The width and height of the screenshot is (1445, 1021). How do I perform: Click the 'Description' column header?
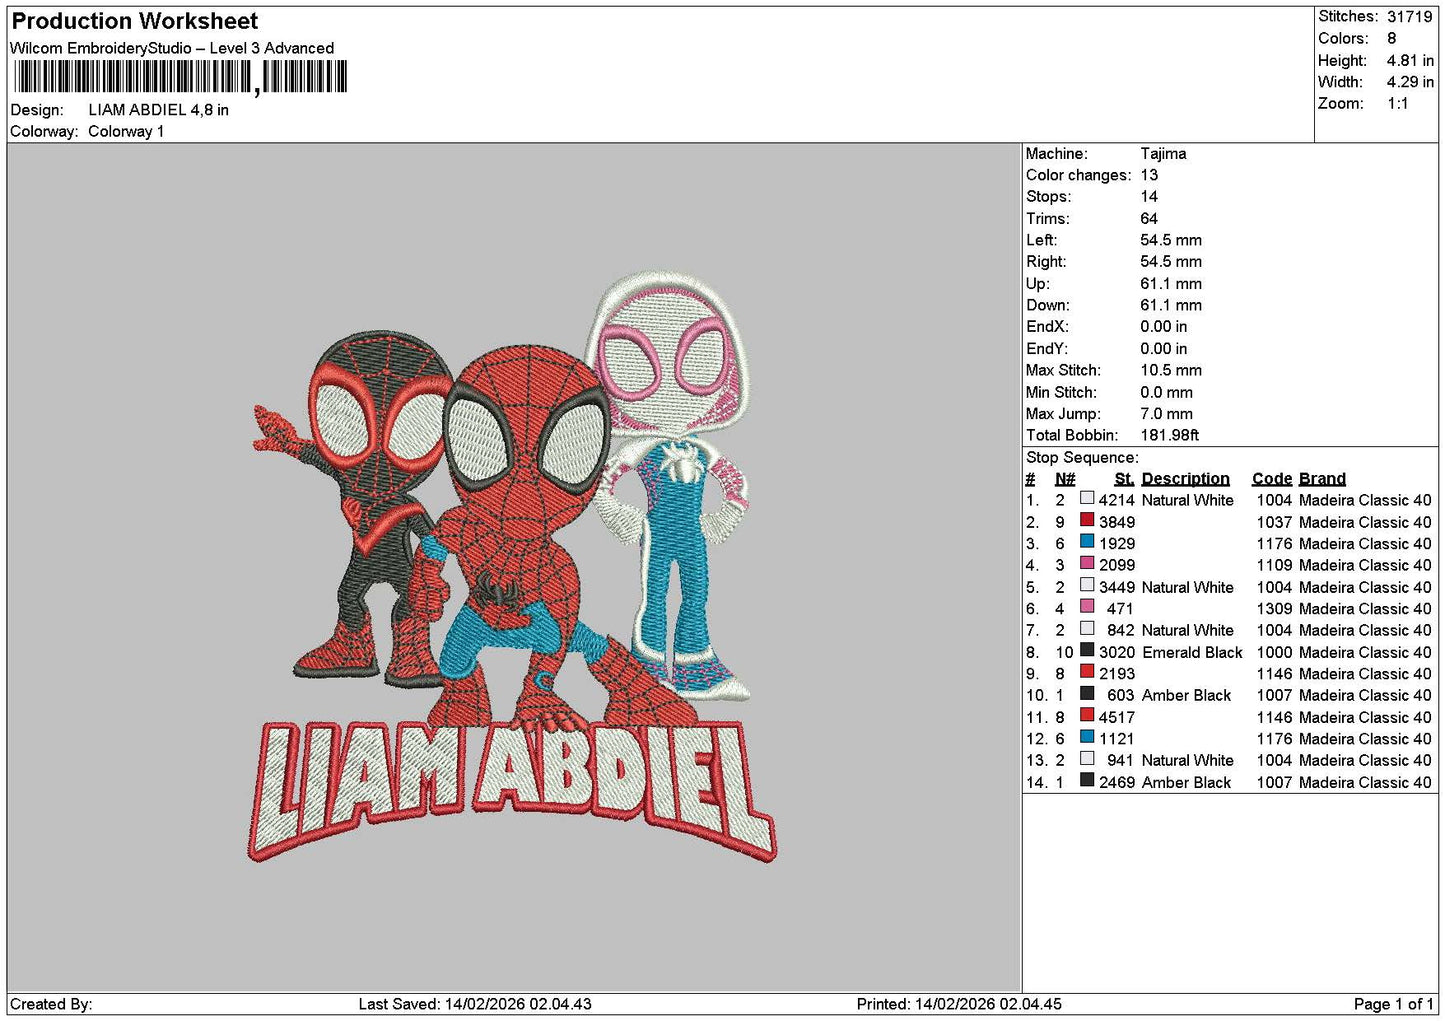1185,479
